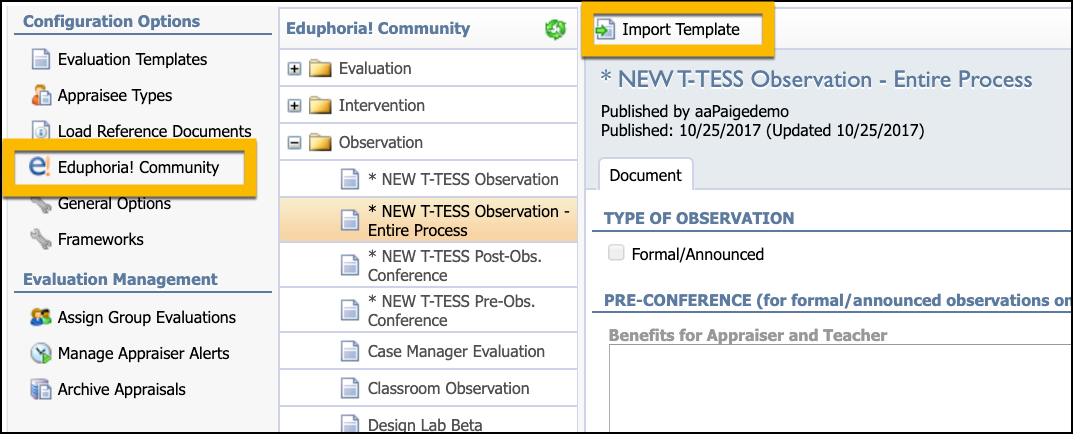Expand the Evaluation folder with plus box

294,69
